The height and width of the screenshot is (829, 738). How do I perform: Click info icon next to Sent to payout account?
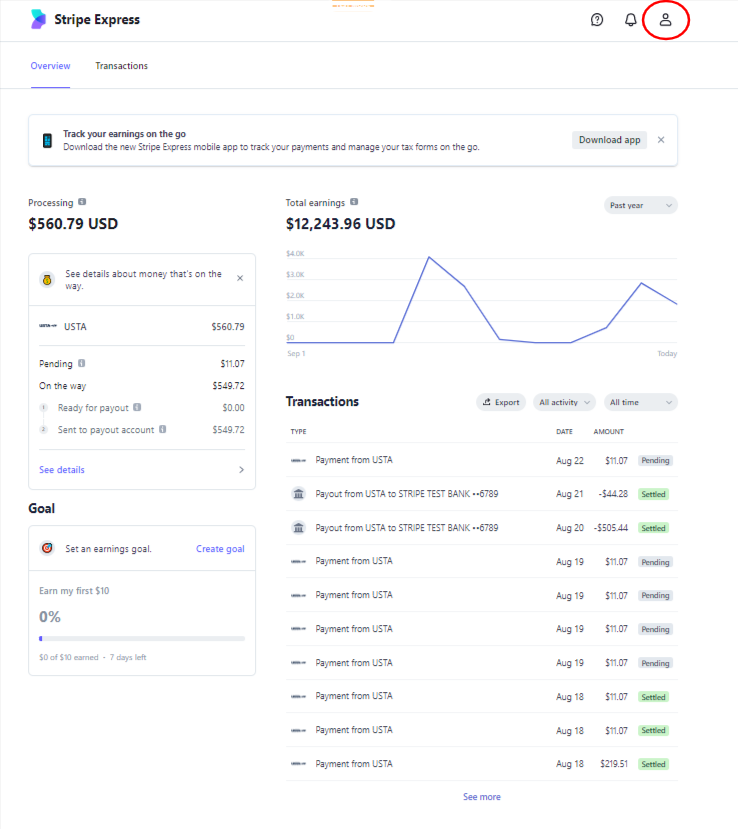click(x=162, y=429)
